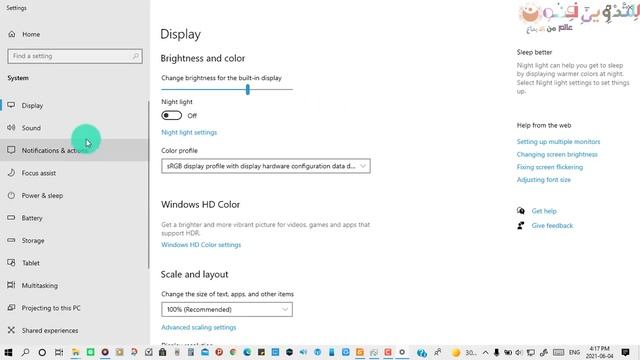
Task: Show hidden system tray icons
Action: [486, 353]
